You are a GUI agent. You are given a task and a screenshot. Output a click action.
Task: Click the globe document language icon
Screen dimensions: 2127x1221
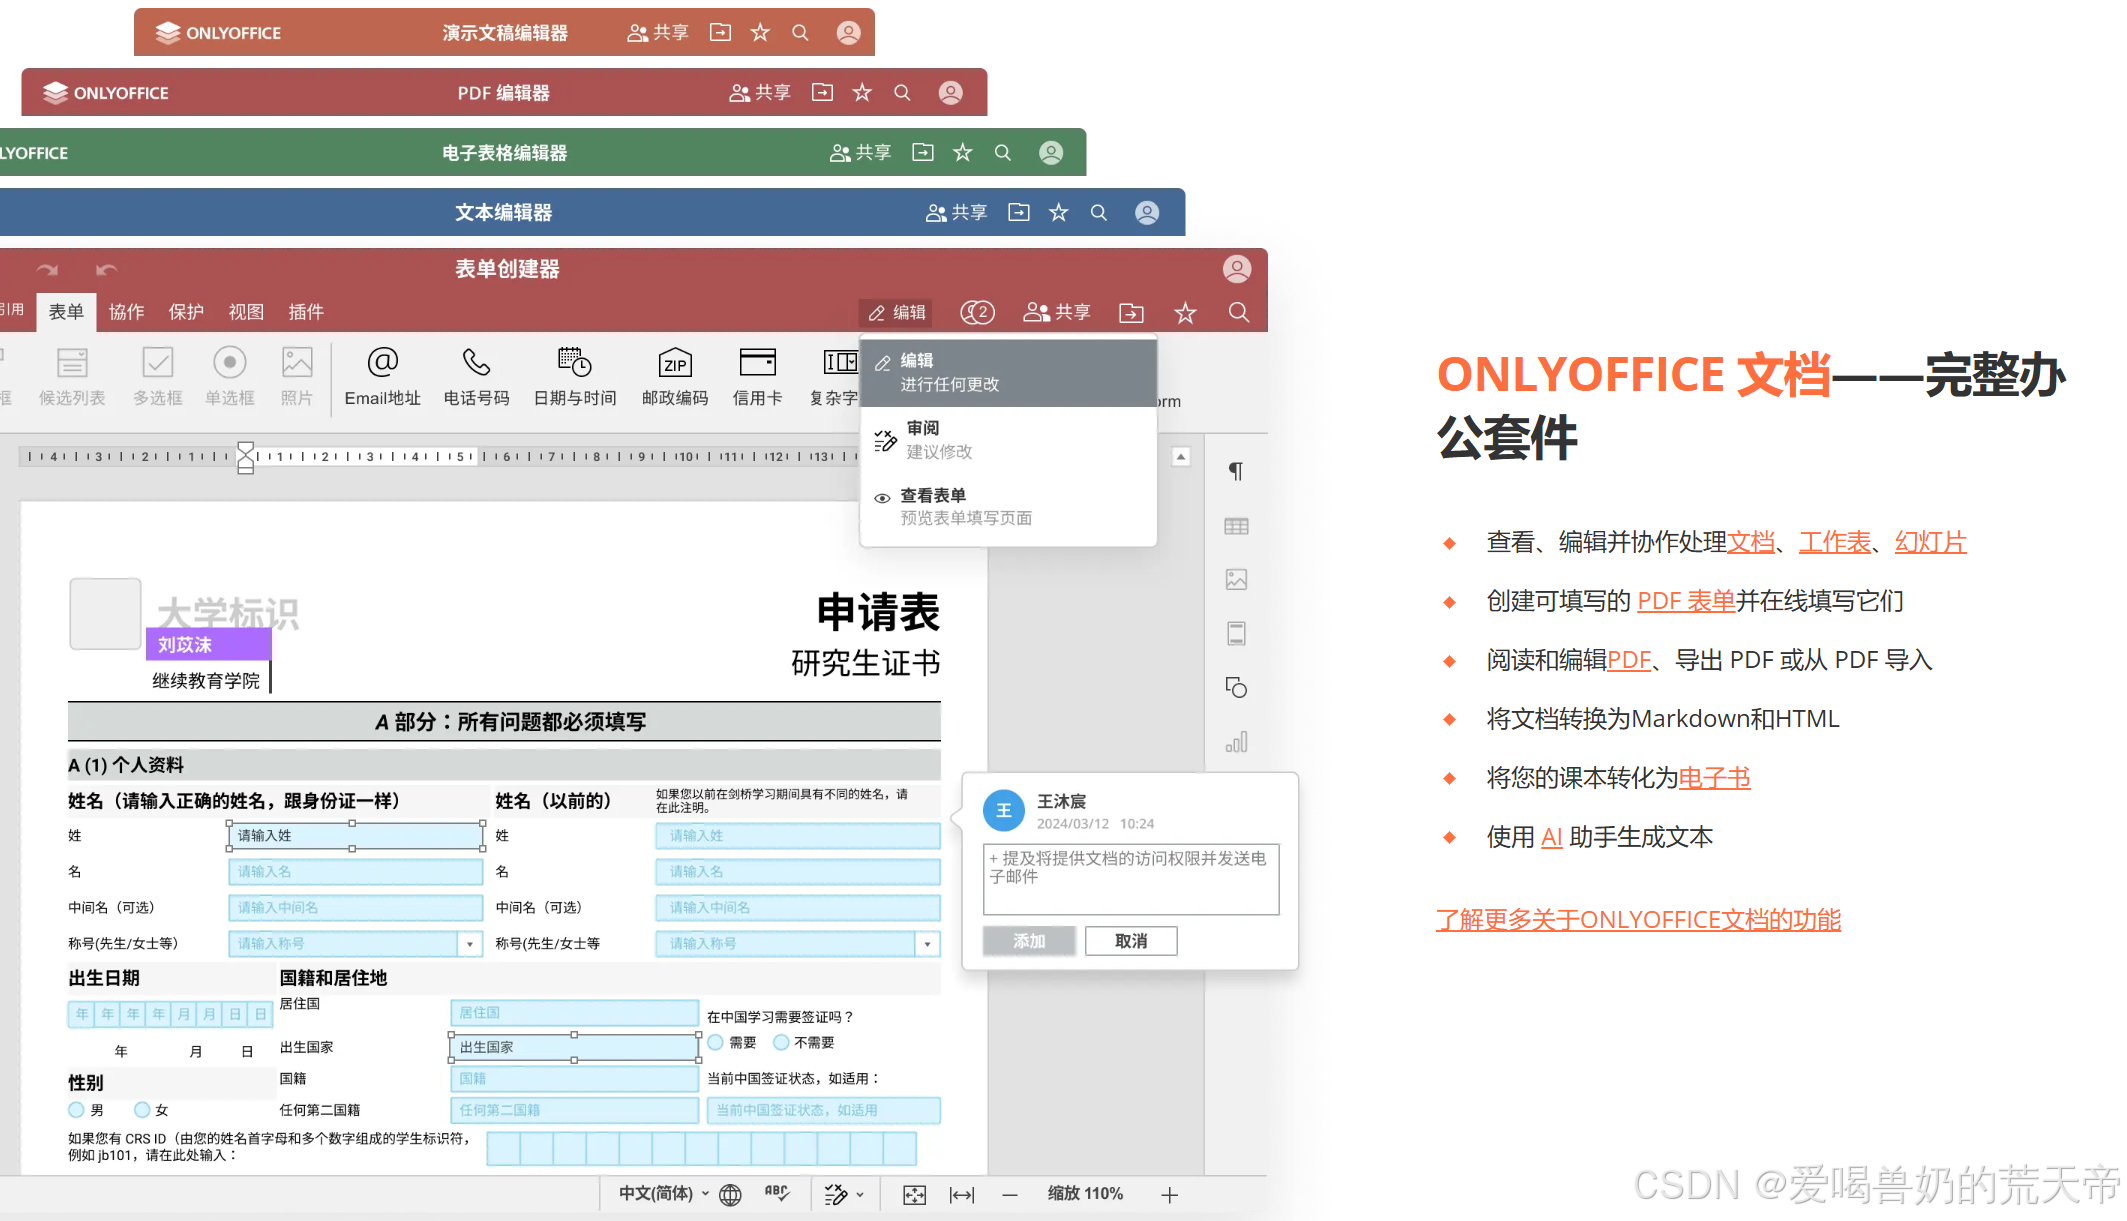coord(731,1195)
